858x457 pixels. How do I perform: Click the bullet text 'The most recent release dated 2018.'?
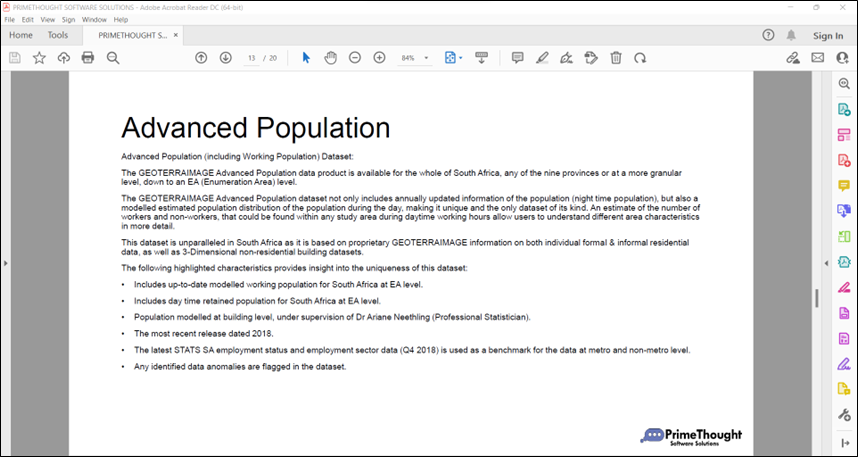204,333
